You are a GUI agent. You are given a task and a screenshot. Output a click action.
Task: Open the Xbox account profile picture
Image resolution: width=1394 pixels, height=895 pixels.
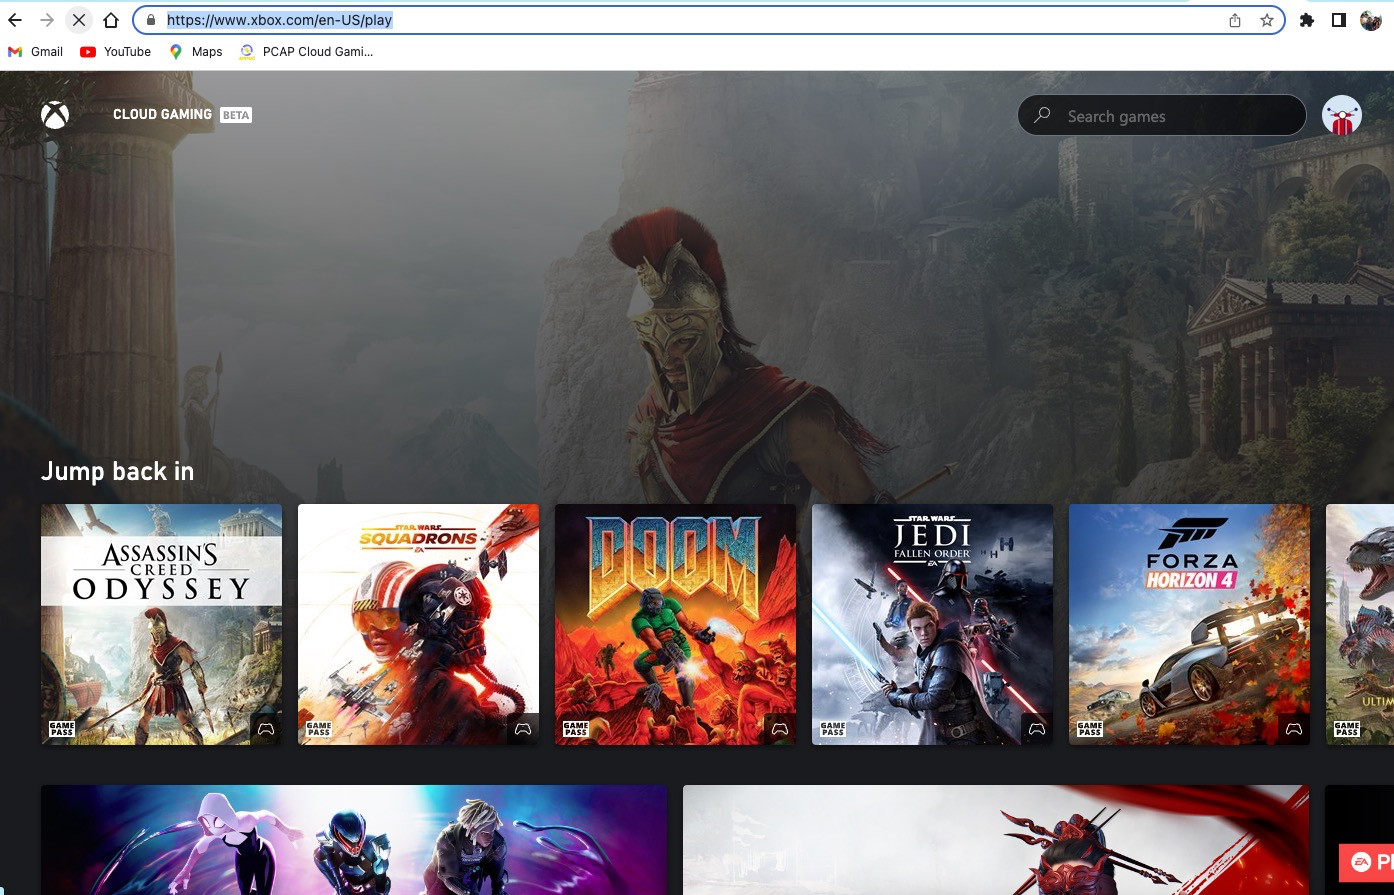pyautogui.click(x=1342, y=115)
